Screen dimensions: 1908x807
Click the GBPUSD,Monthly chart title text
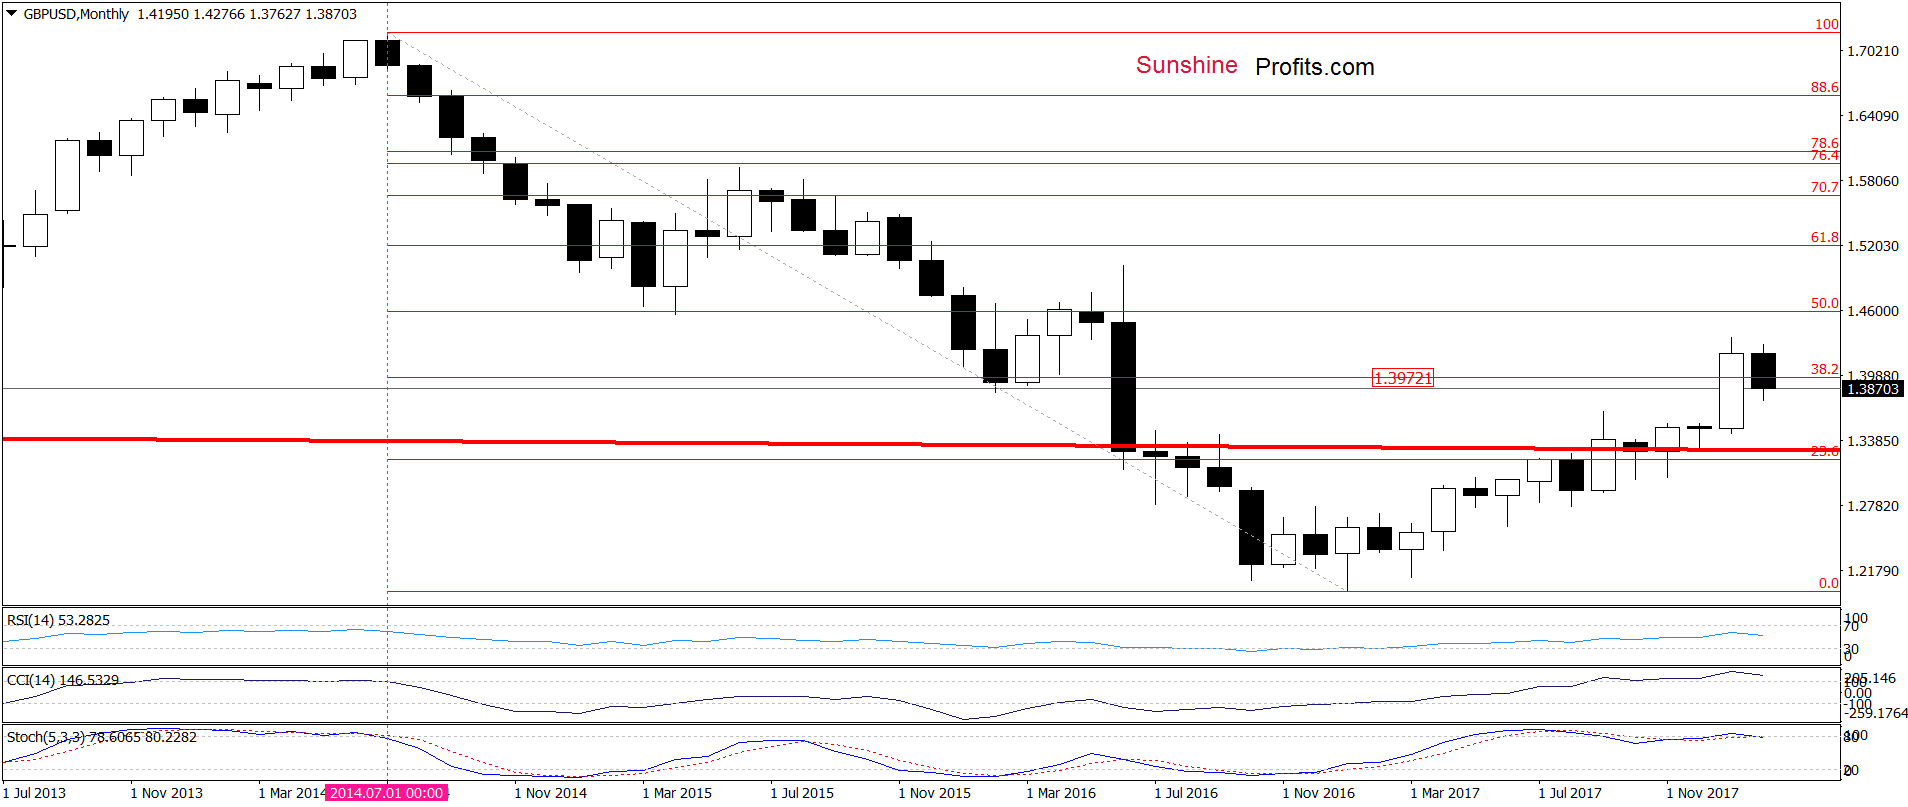coord(76,14)
